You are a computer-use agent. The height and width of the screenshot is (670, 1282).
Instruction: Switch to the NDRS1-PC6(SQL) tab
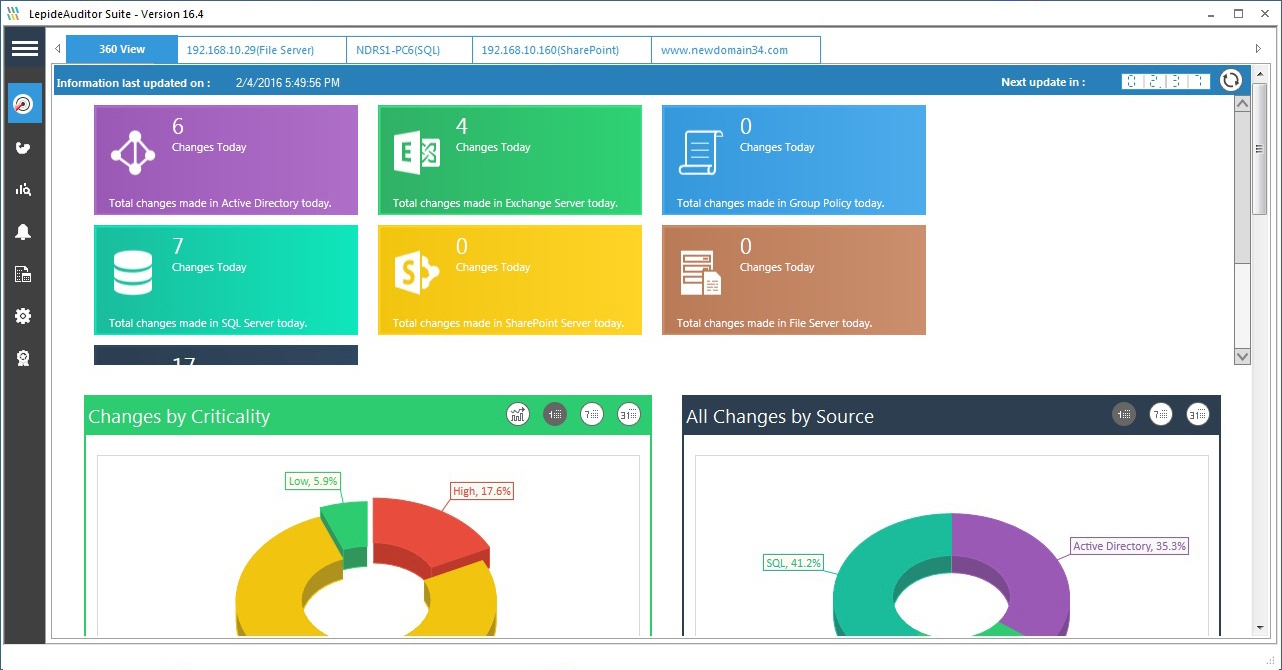click(409, 48)
